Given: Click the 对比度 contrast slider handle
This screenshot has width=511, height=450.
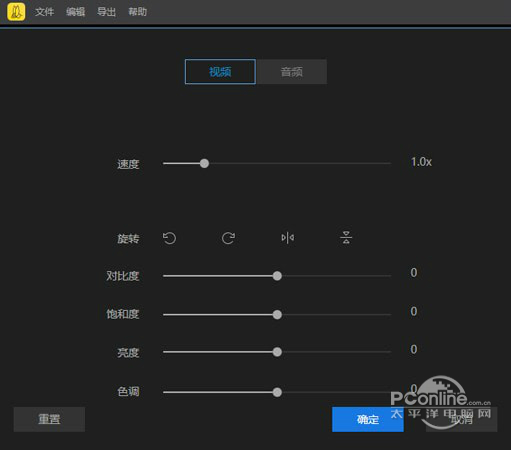Looking at the screenshot, I should coord(277,276).
